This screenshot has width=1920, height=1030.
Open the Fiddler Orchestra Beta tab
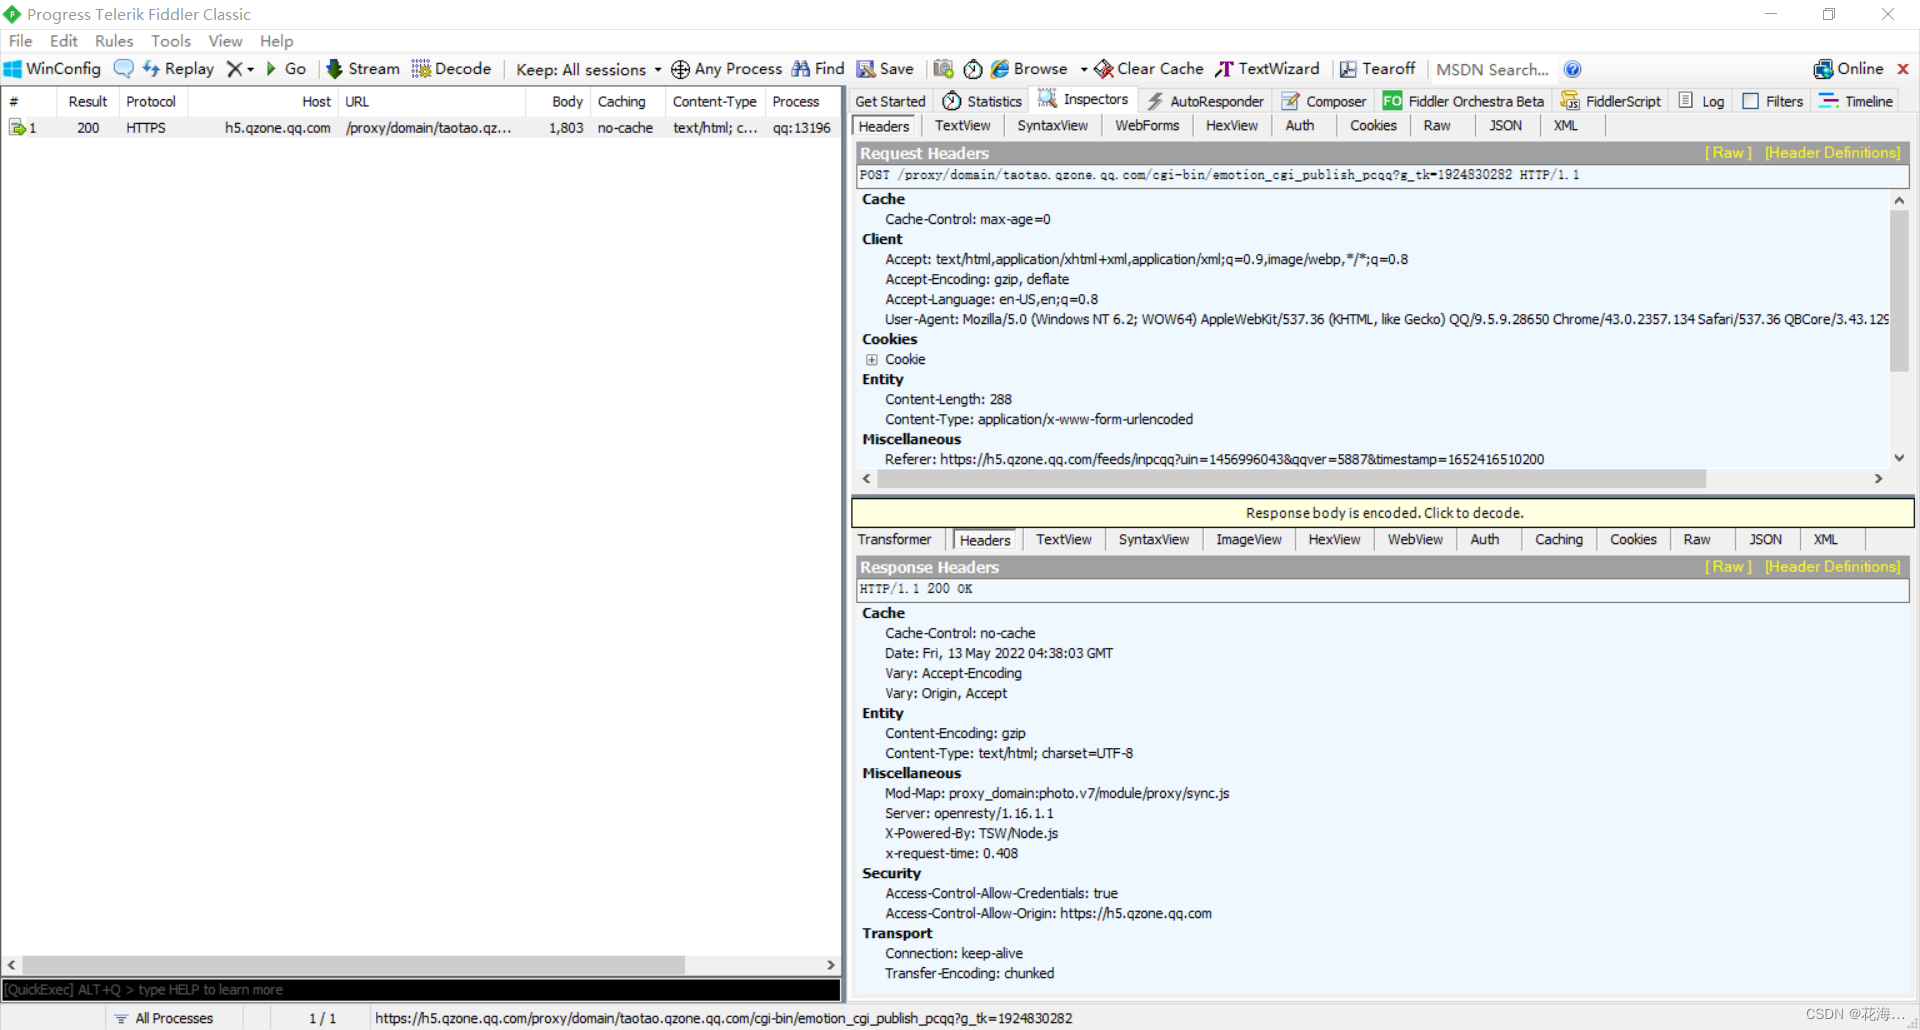[x=1463, y=101]
